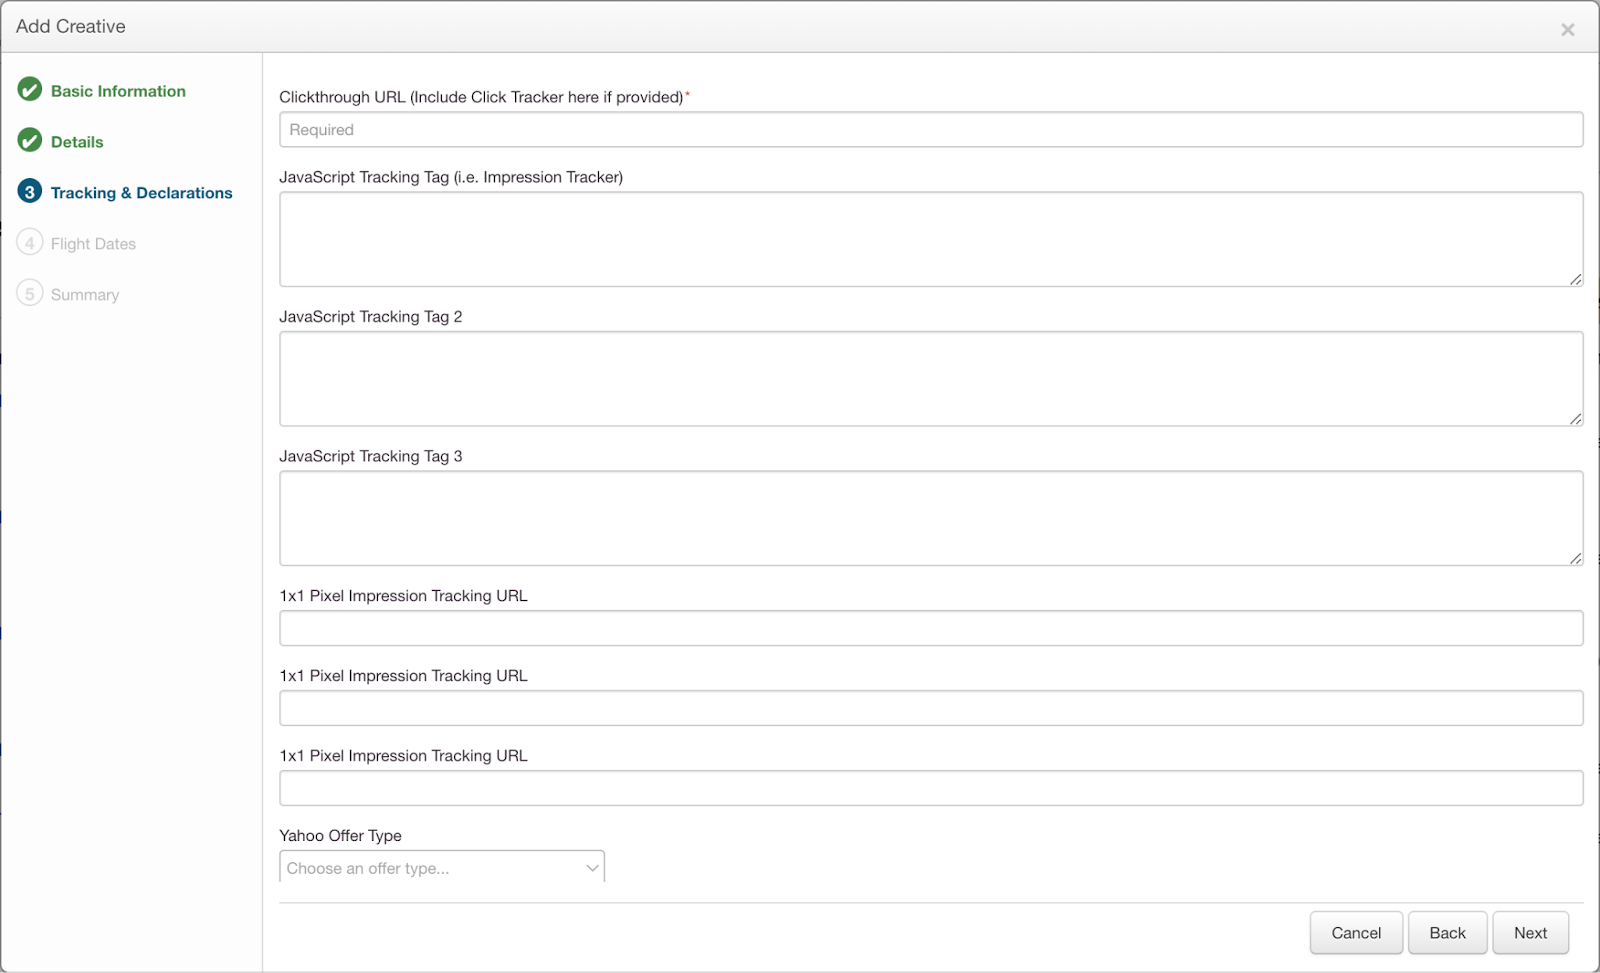This screenshot has height=973, width=1600.
Task: Click resize handle of JavaScript Tracking Tag 2
Action: [x=1575, y=419]
